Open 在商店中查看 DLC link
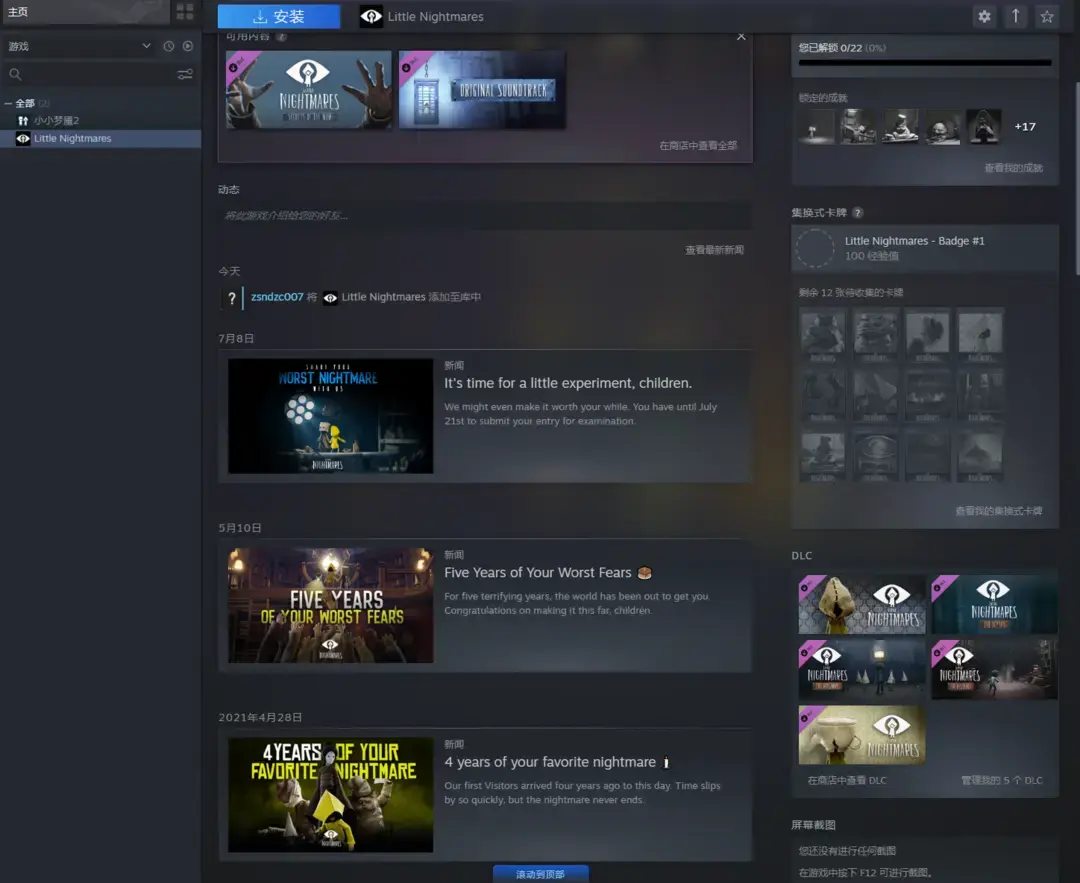Screen dimensions: 1080x883 pyautogui.click(x=847, y=780)
